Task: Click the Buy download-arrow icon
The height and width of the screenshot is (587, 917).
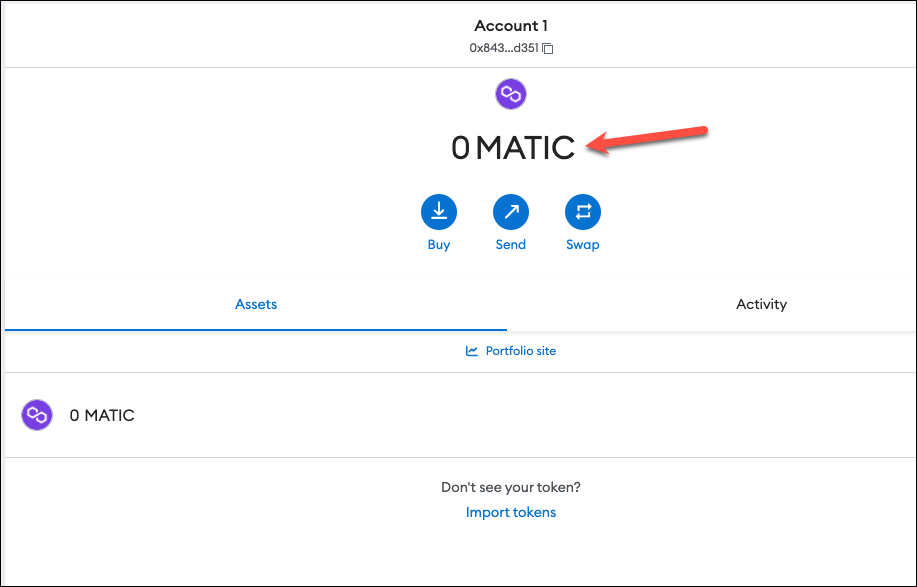Action: (439, 212)
